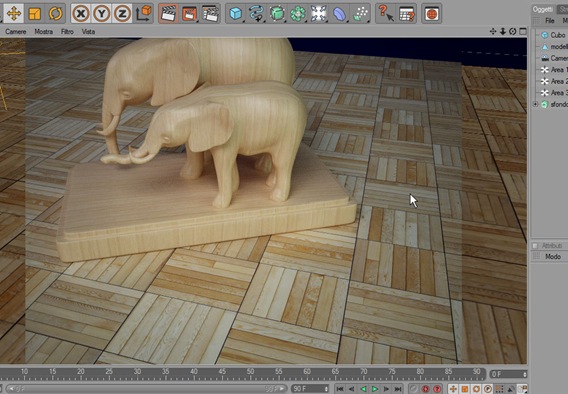Open the spline pen tools
Screen dimensions: 568x394
pos(256,14)
